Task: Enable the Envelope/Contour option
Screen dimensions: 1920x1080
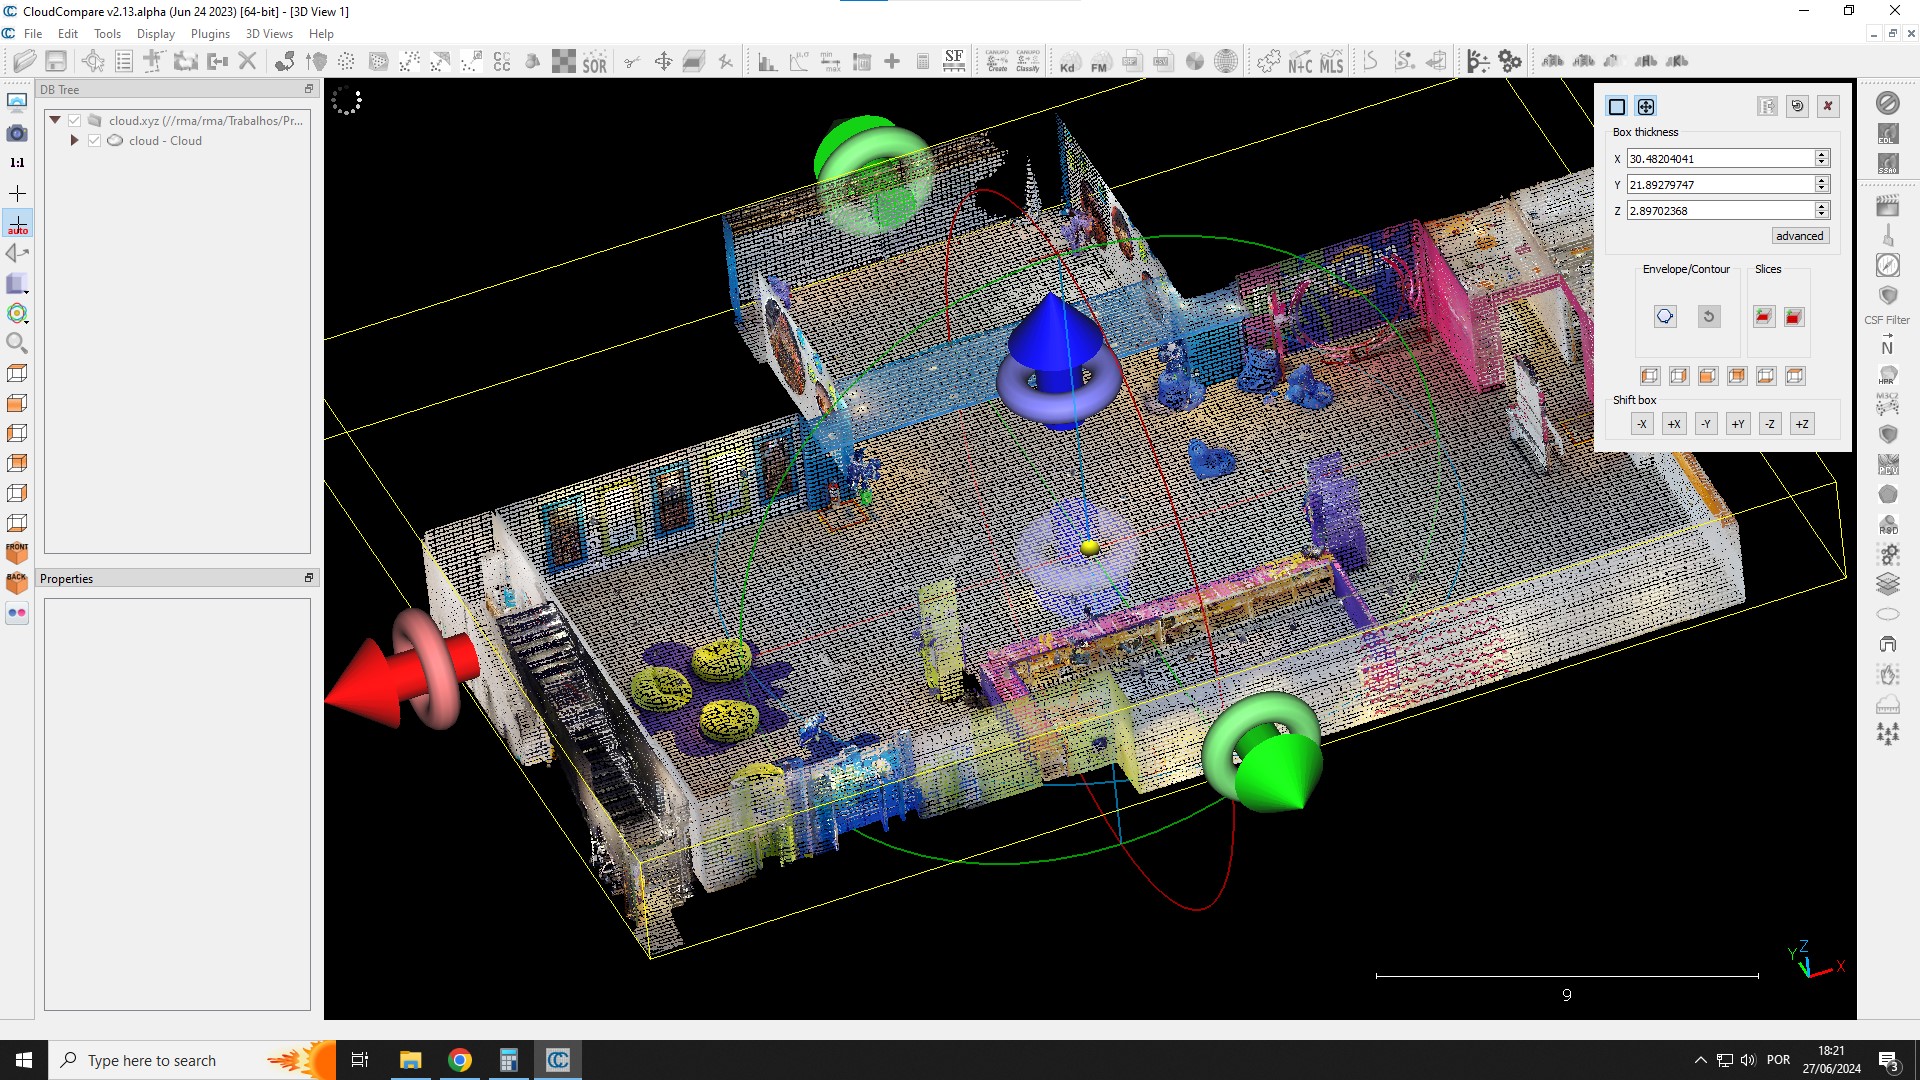Action: [x=1664, y=316]
